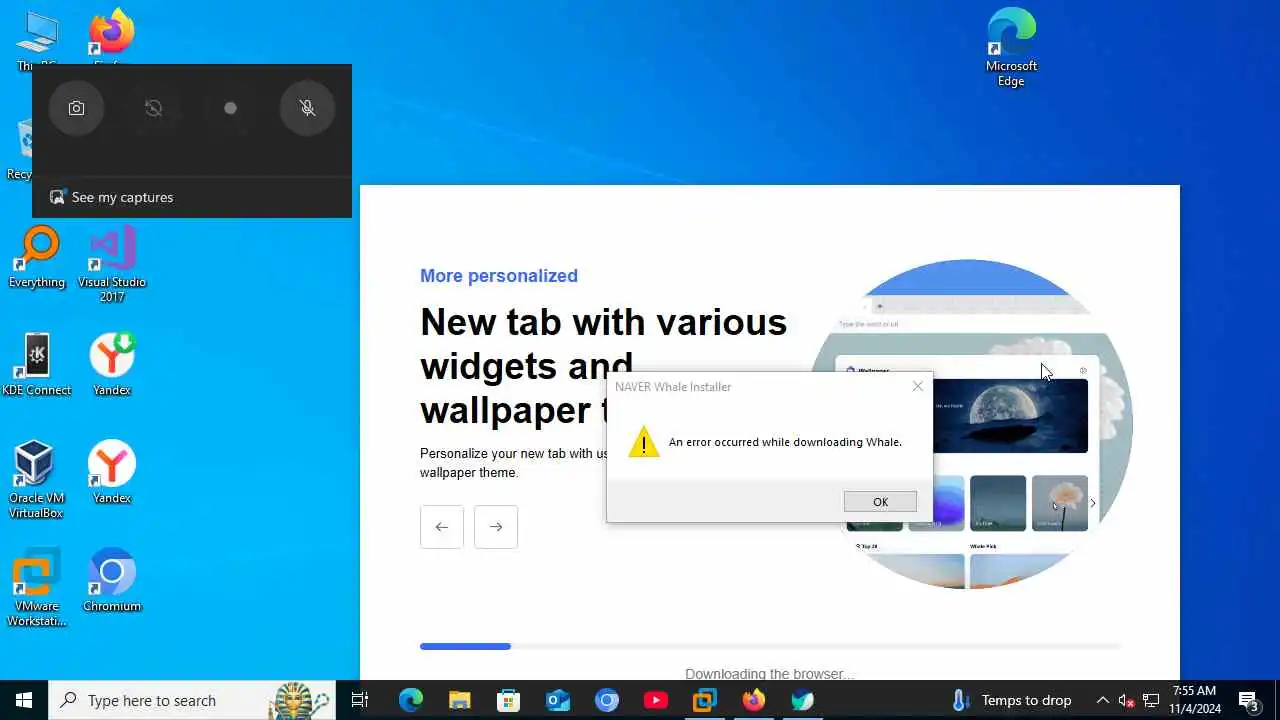This screenshot has width=1280, height=720.
Task: Open the Windows Start menu
Action: coord(24,700)
